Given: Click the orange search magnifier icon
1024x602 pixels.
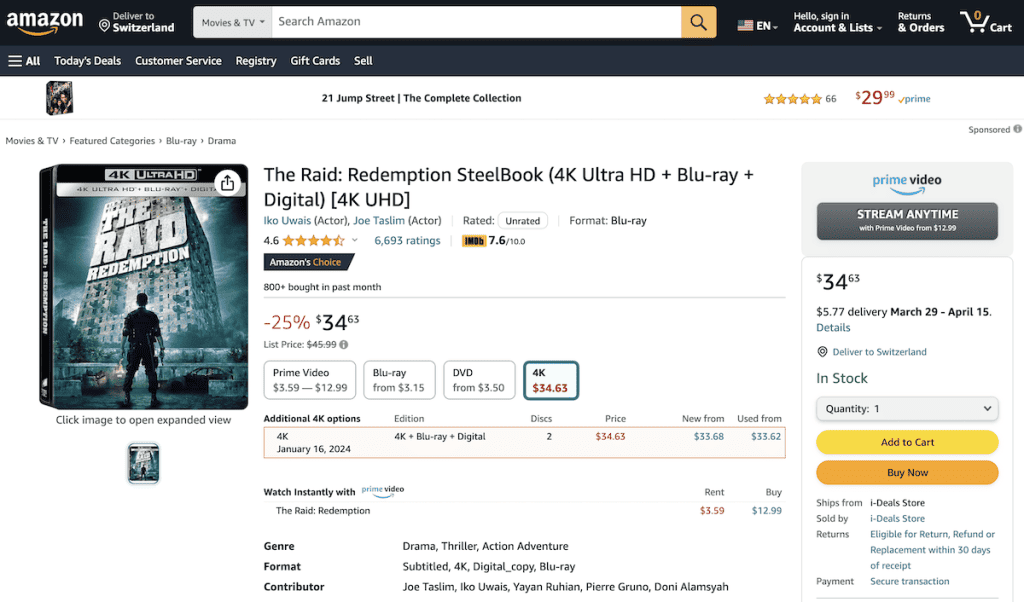Looking at the screenshot, I should tap(698, 21).
